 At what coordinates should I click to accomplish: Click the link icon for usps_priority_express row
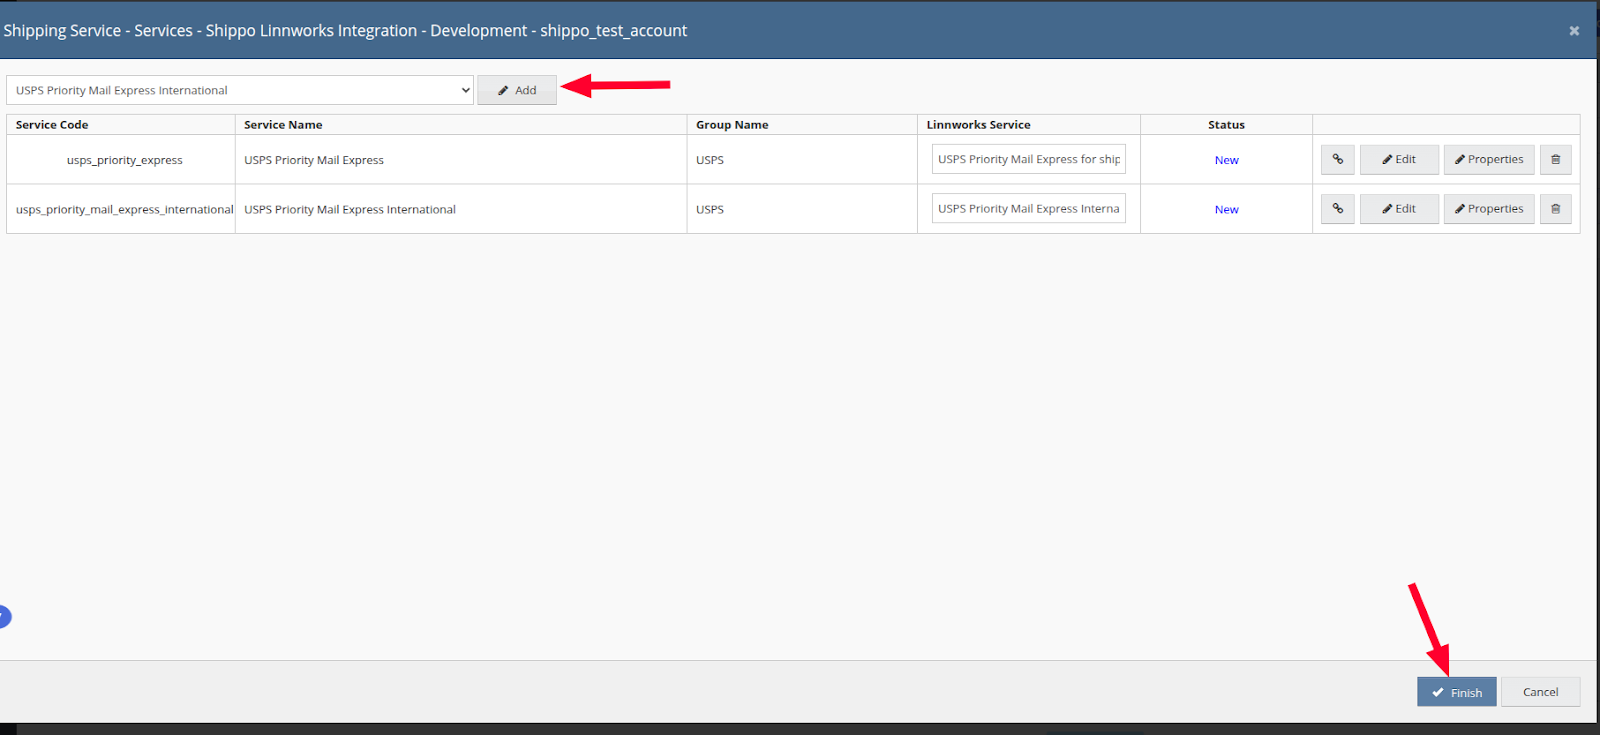pyautogui.click(x=1337, y=159)
